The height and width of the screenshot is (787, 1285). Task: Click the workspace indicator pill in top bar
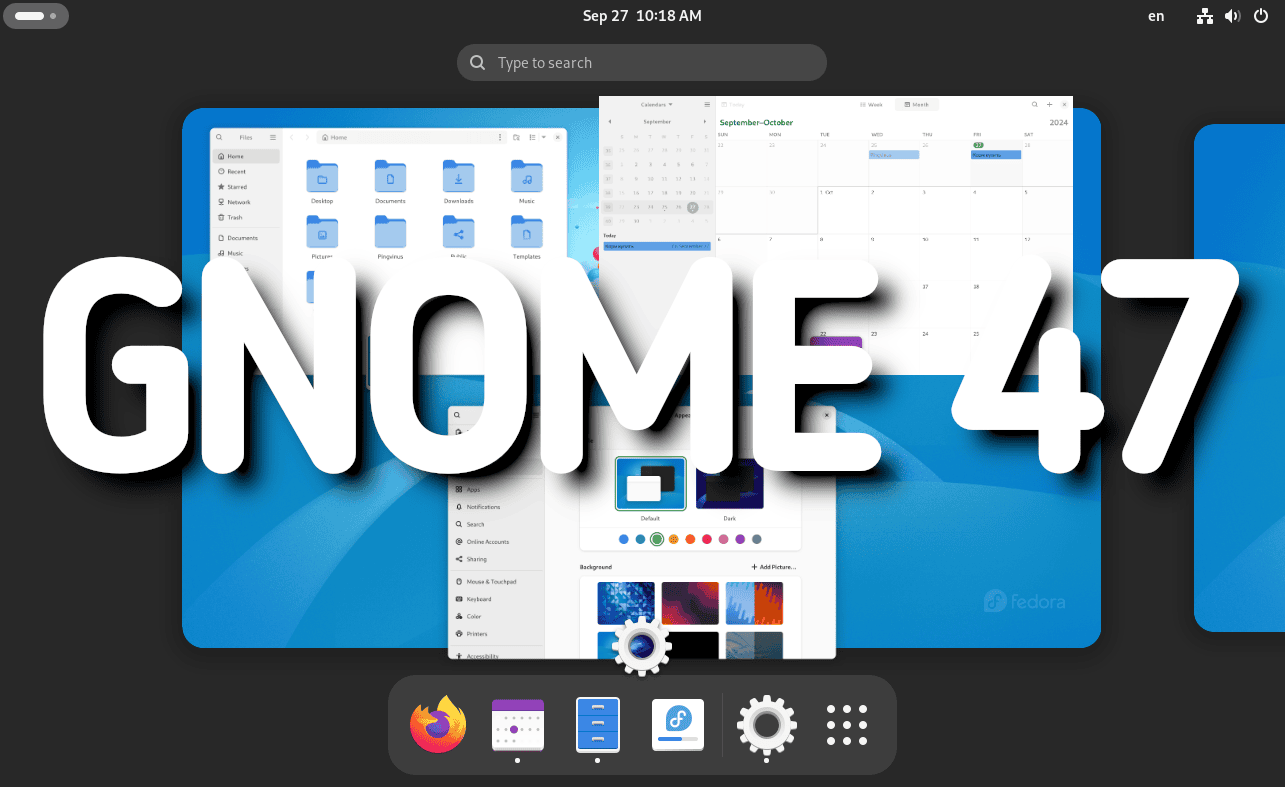tap(35, 16)
